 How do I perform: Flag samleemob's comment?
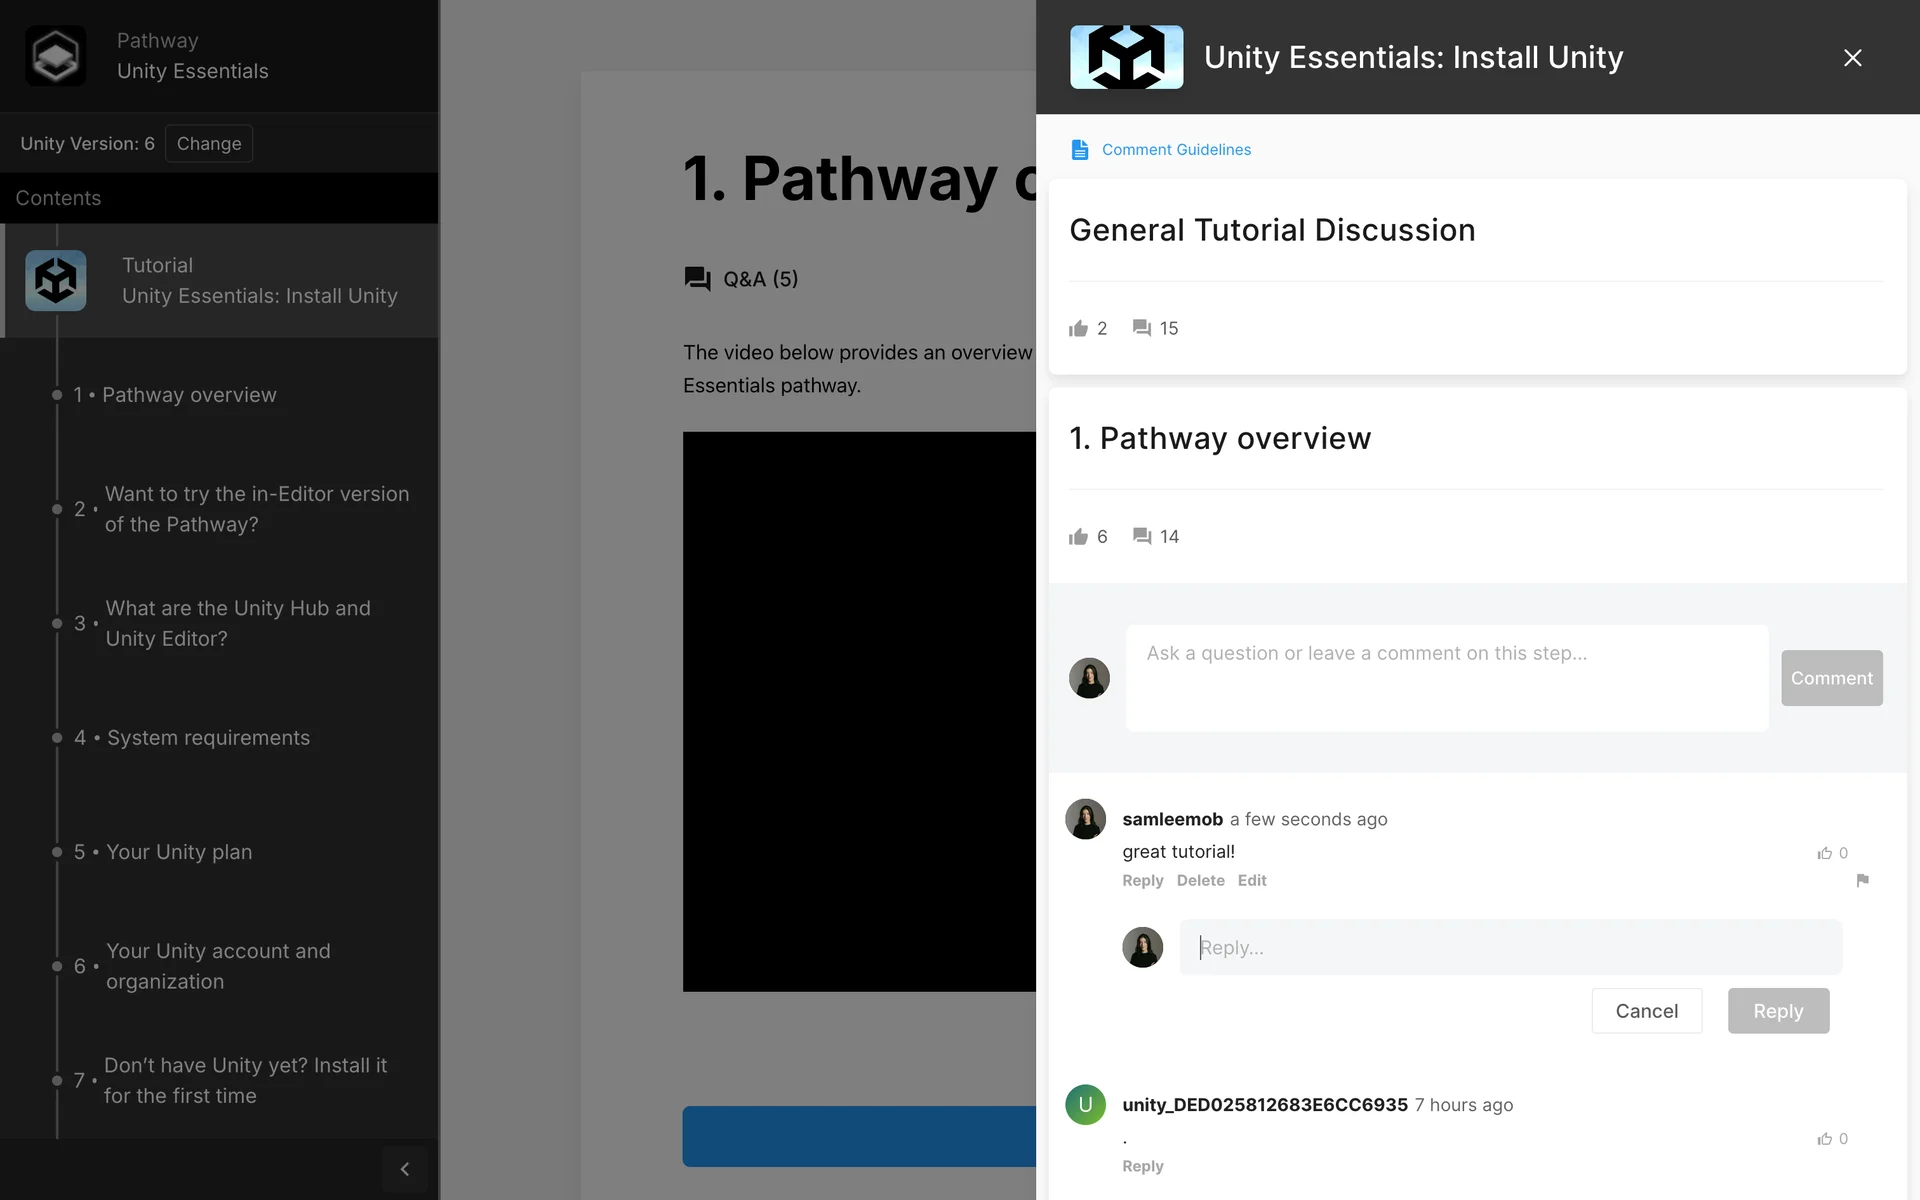(1862, 880)
